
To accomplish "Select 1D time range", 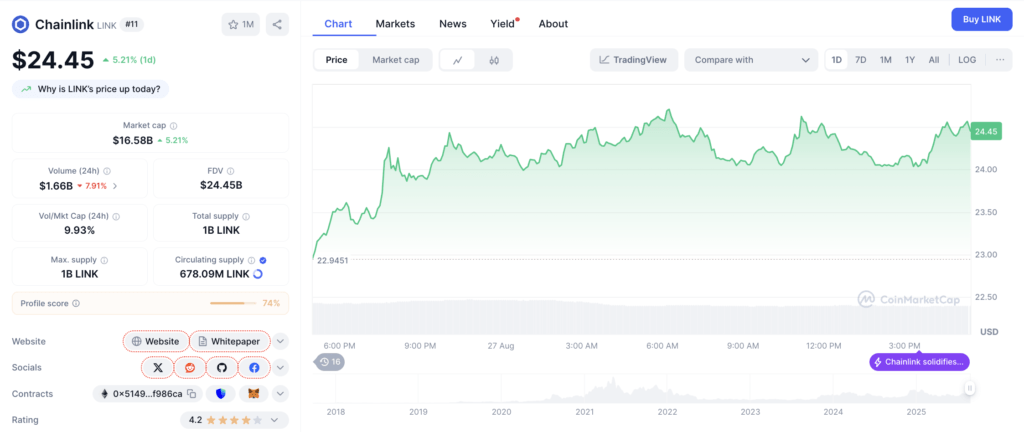I will [x=837, y=59].
